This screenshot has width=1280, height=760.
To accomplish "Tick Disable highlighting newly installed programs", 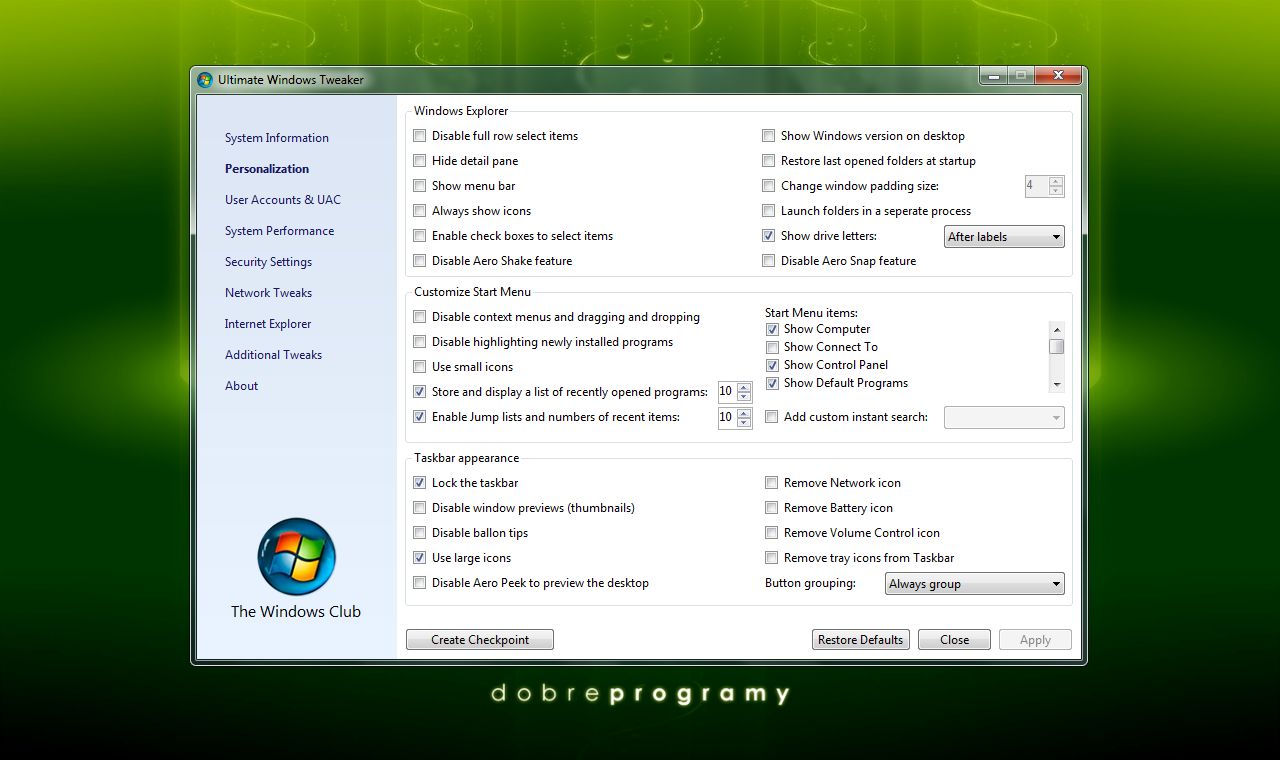I will pos(420,342).
